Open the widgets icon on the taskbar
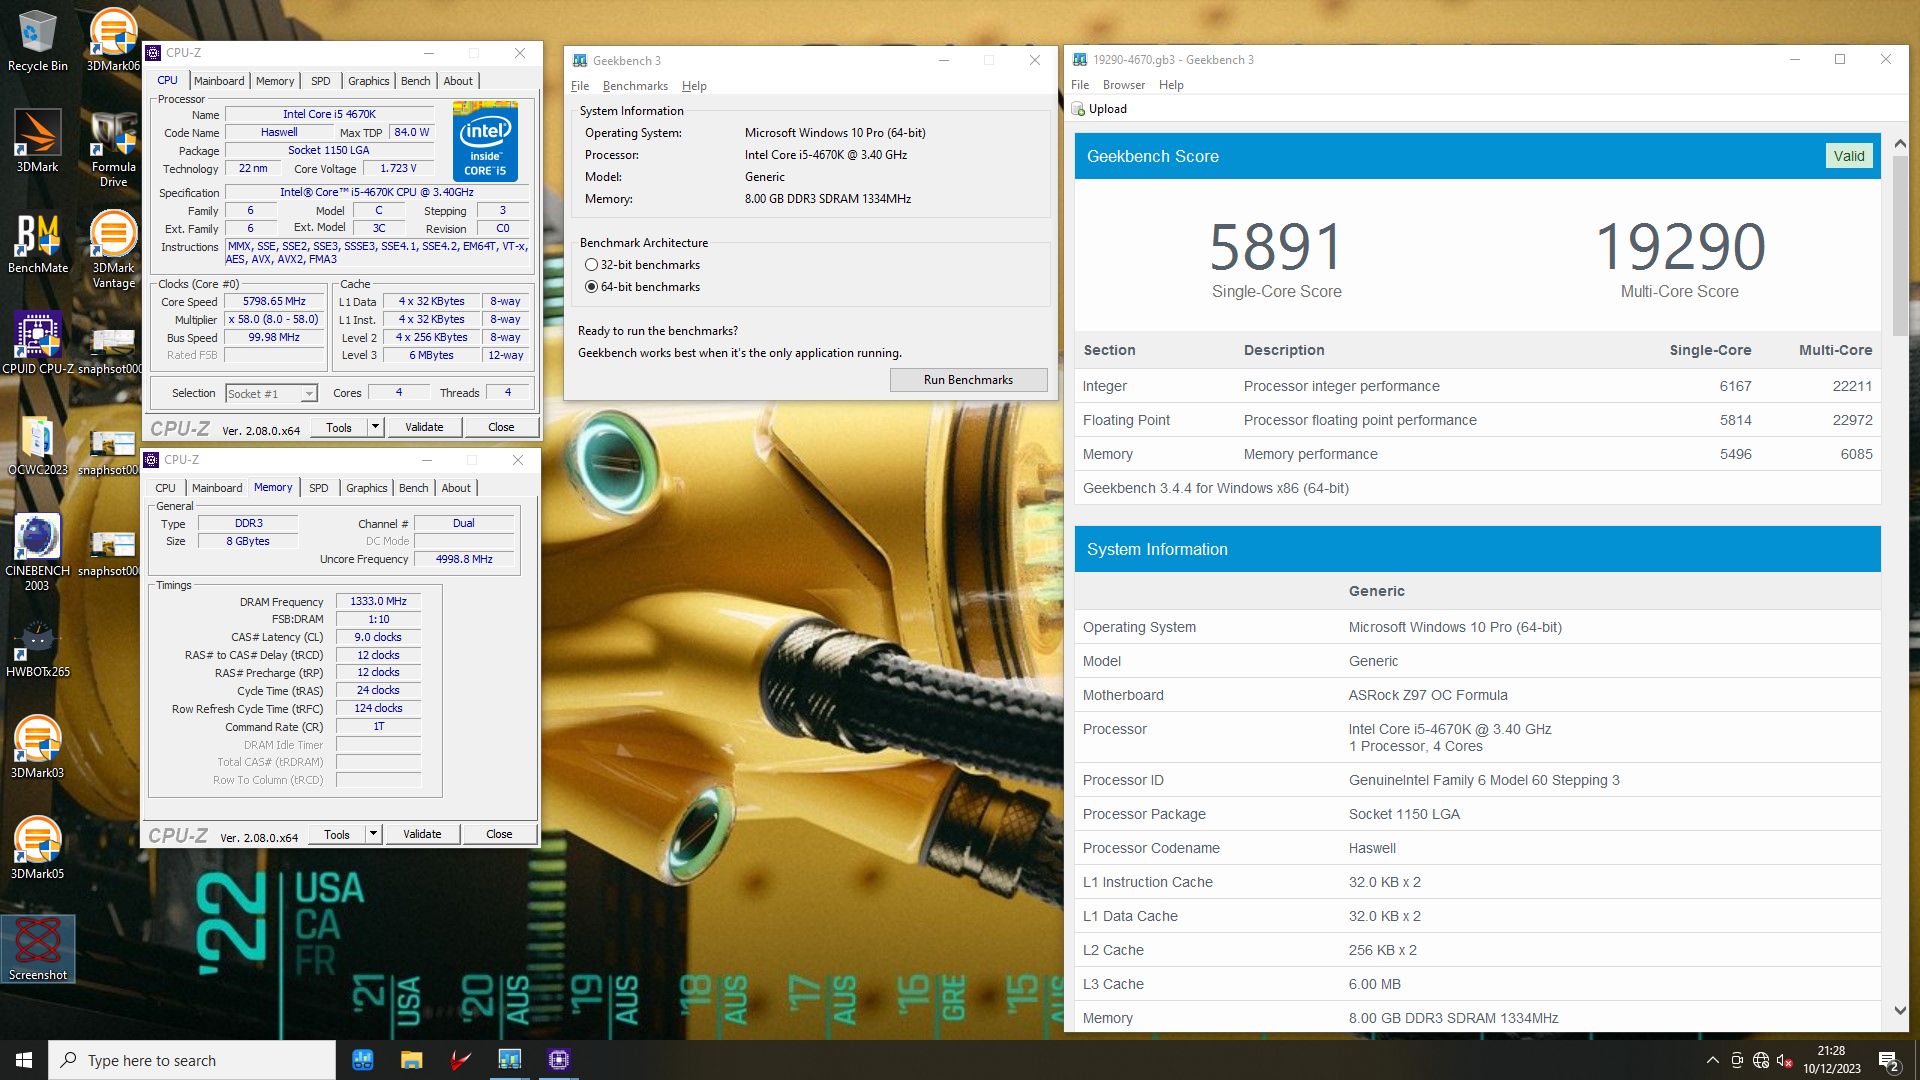The image size is (1920, 1080). point(362,1060)
